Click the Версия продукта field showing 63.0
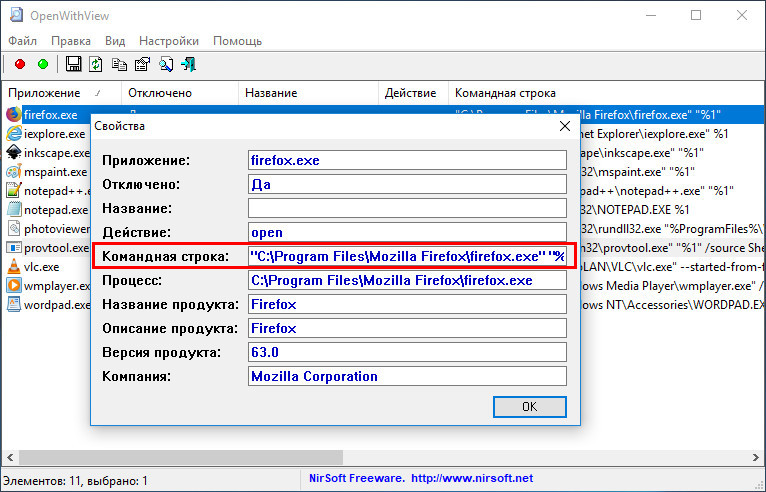This screenshot has width=766, height=492. point(407,352)
